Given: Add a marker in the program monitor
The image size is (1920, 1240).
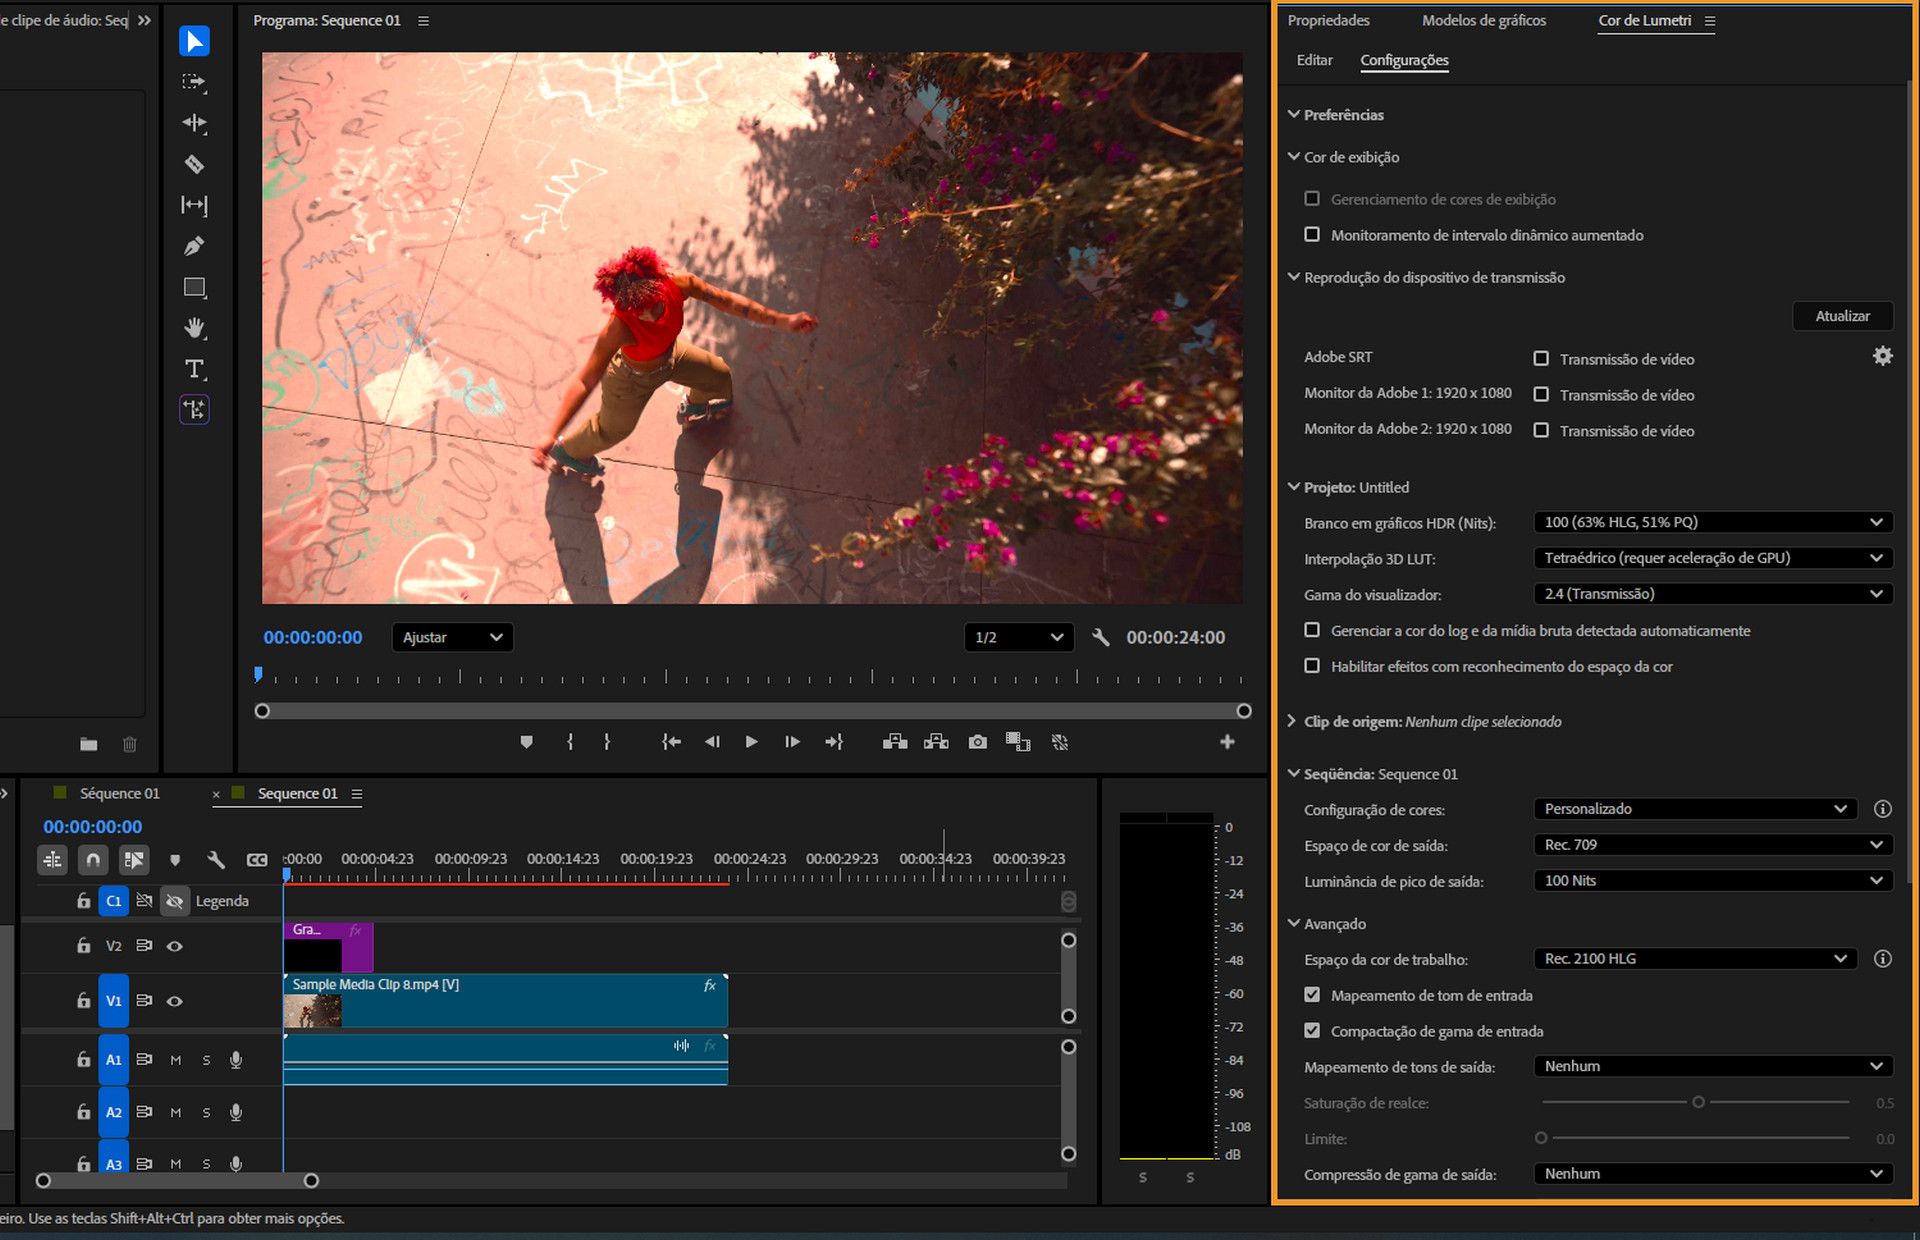Looking at the screenshot, I should point(527,742).
